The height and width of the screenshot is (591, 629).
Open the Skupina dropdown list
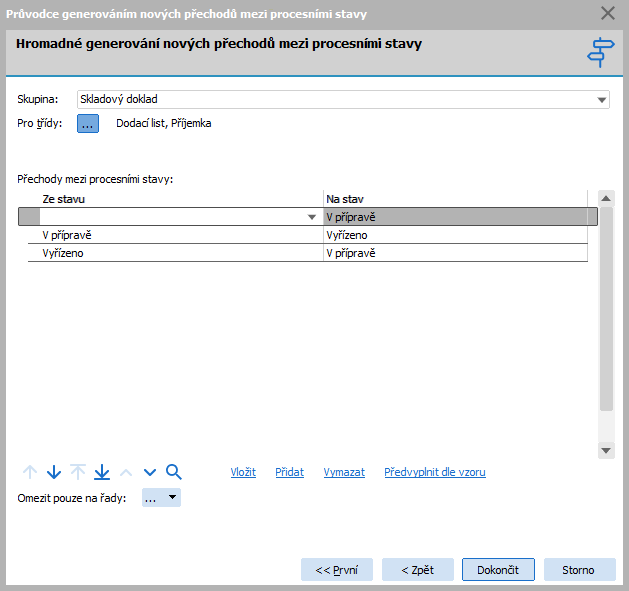(602, 100)
